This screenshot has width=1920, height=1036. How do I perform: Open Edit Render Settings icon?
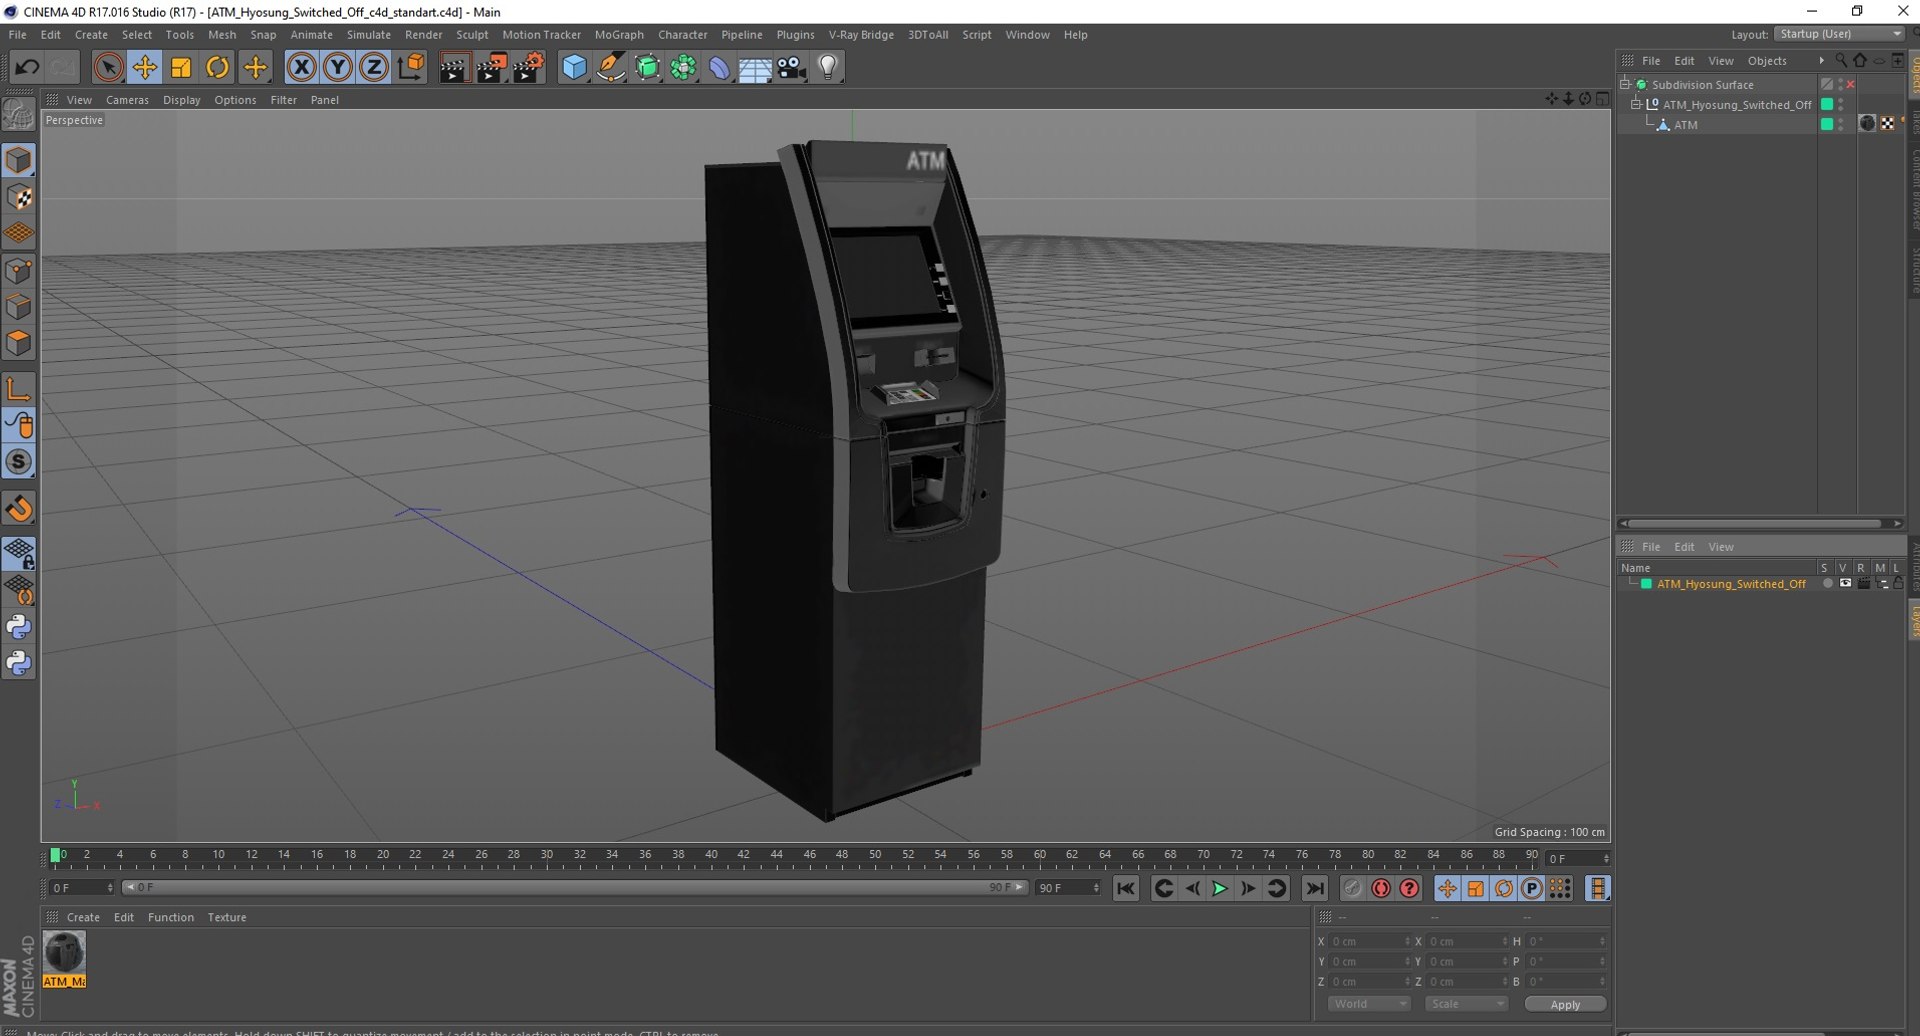(529, 67)
